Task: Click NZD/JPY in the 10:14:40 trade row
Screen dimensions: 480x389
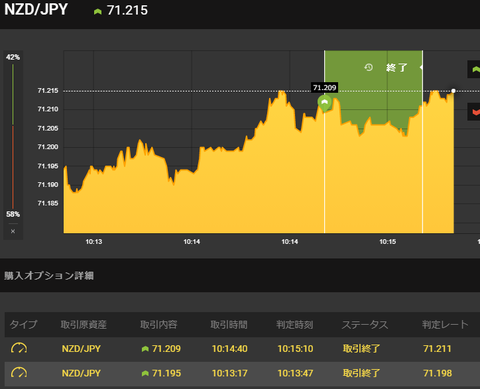Action: coord(81,349)
